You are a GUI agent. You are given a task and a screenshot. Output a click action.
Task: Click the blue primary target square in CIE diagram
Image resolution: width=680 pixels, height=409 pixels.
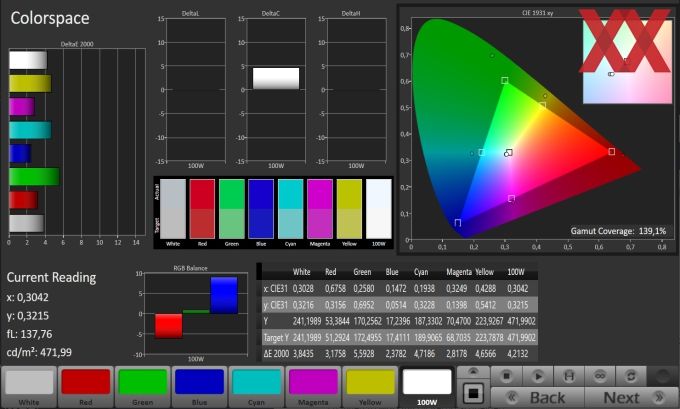pos(458,222)
